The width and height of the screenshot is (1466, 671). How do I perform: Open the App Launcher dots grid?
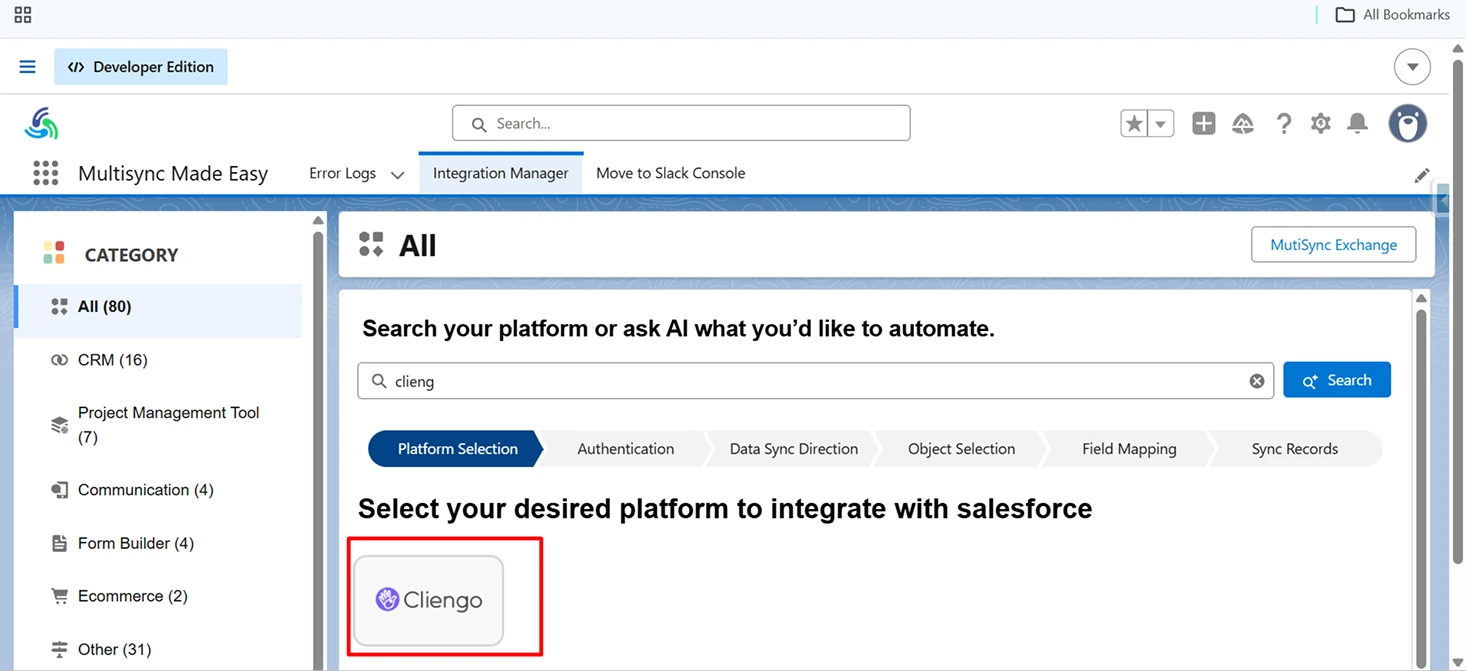pyautogui.click(x=46, y=173)
